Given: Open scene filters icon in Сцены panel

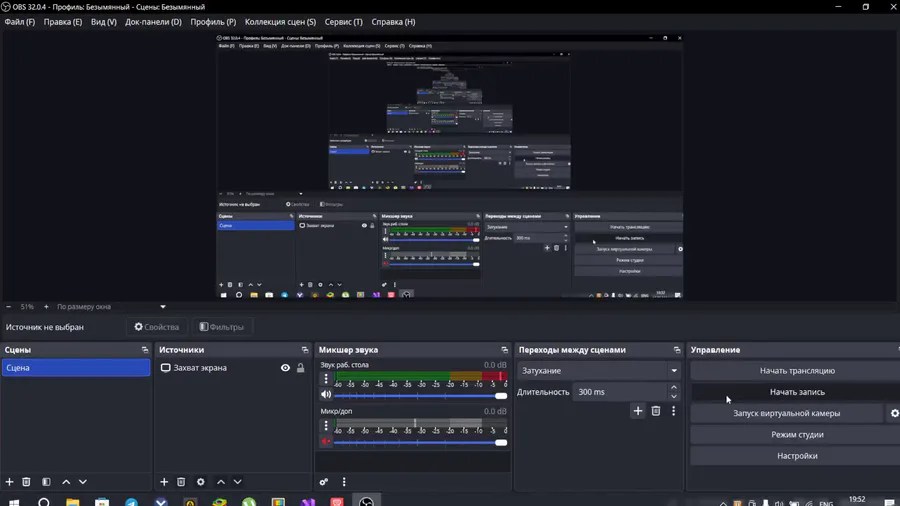Looking at the screenshot, I should pos(46,482).
